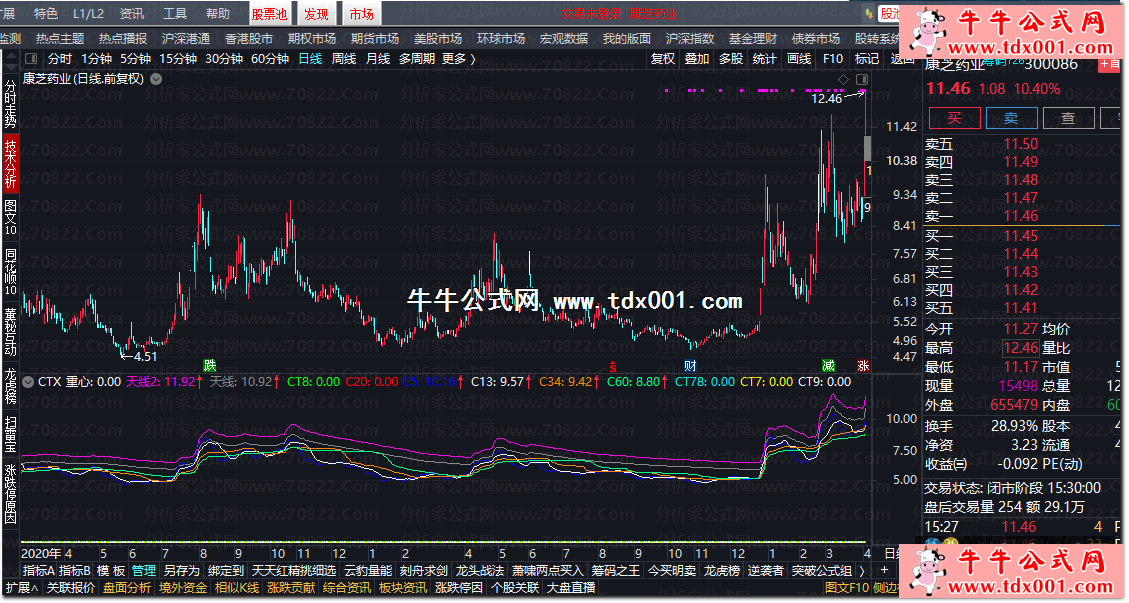Viewport: 1129px width, 603px height.
Task: Open the 关联报价 bottom tab
Action: (71, 588)
